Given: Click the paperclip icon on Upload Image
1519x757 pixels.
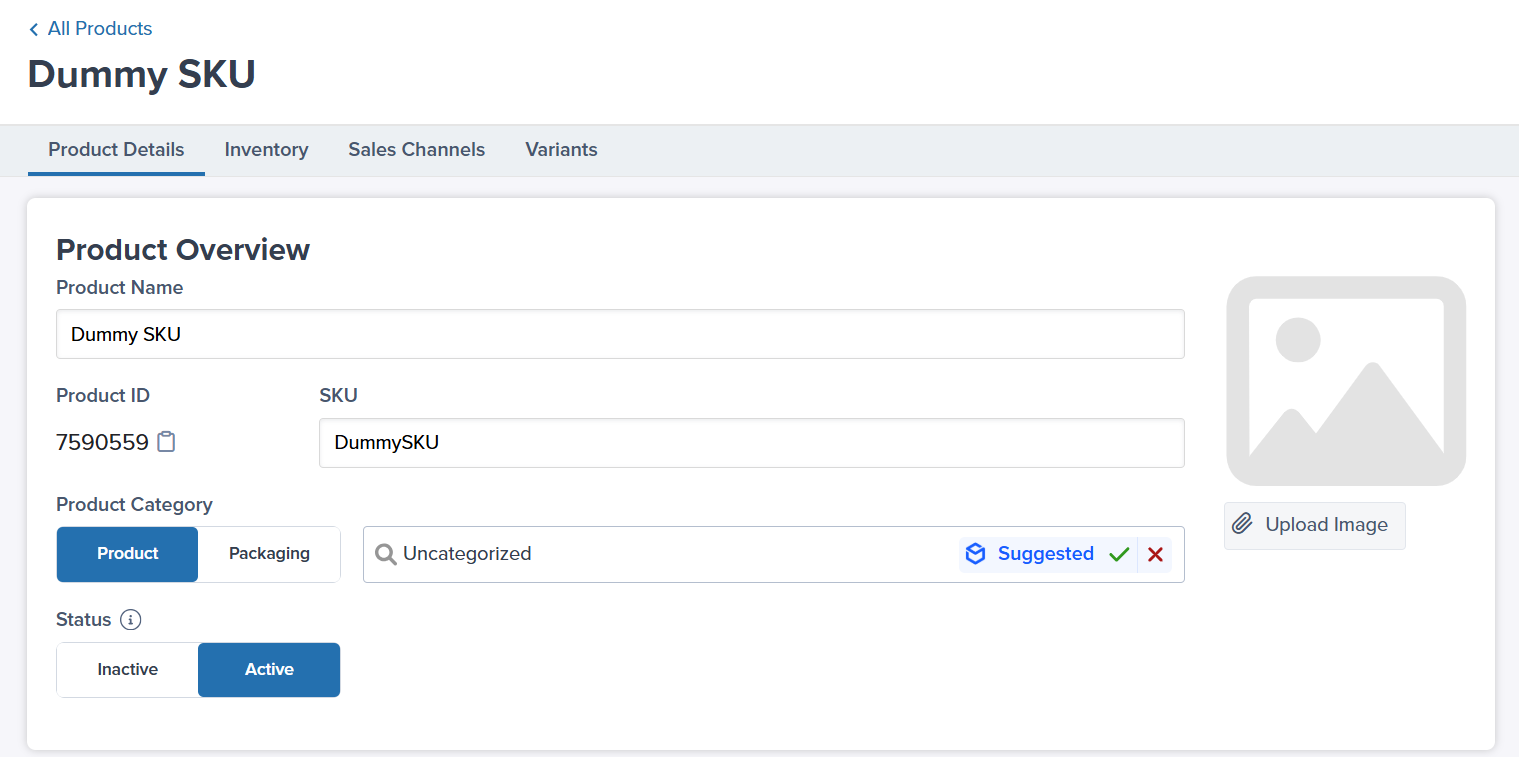Looking at the screenshot, I should (x=1243, y=524).
